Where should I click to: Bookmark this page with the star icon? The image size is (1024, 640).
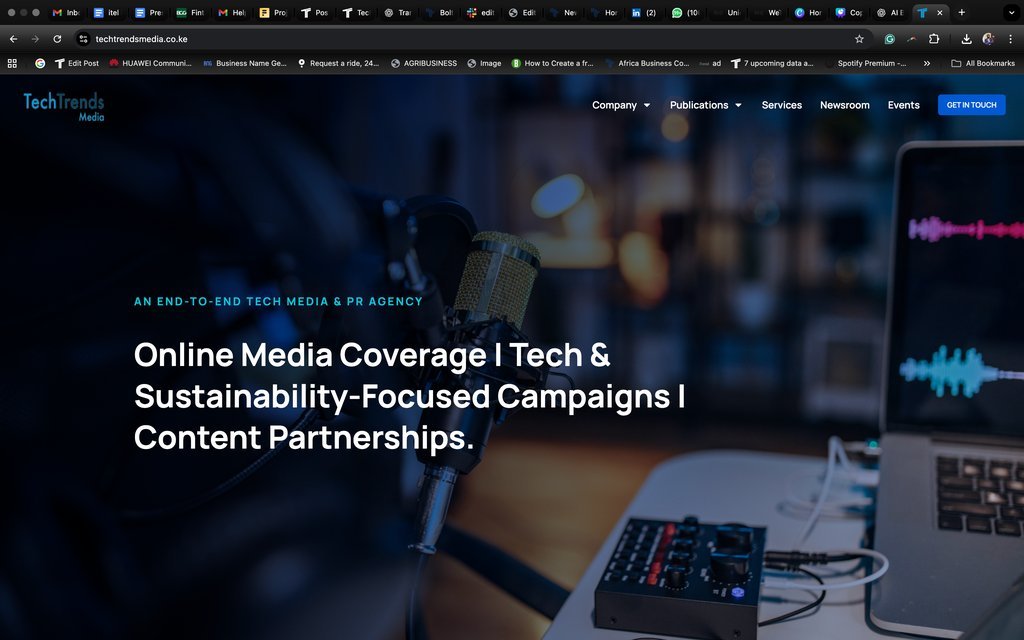pyautogui.click(x=859, y=39)
